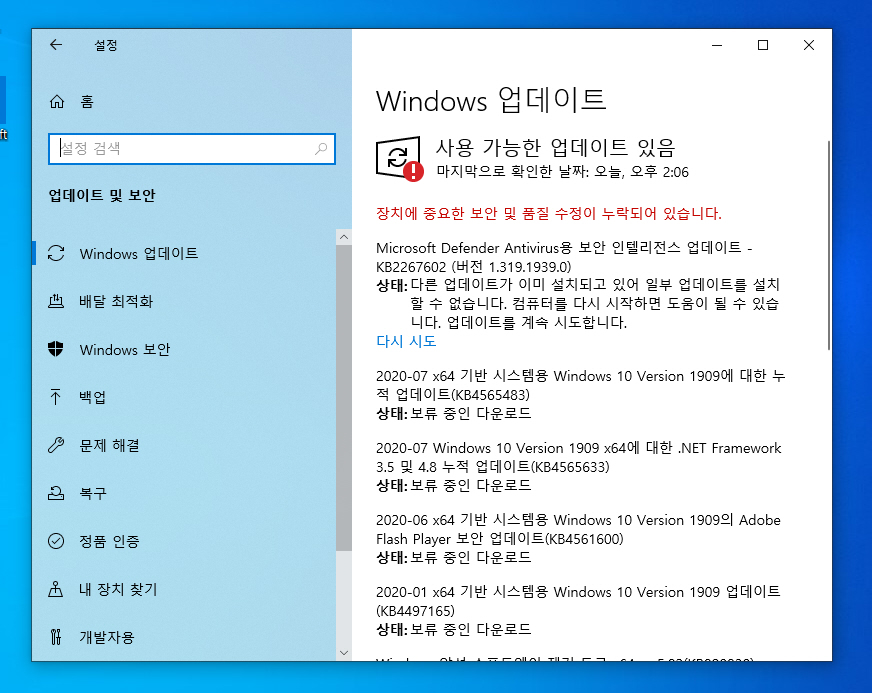Open the 복구 page

tap(184, 493)
